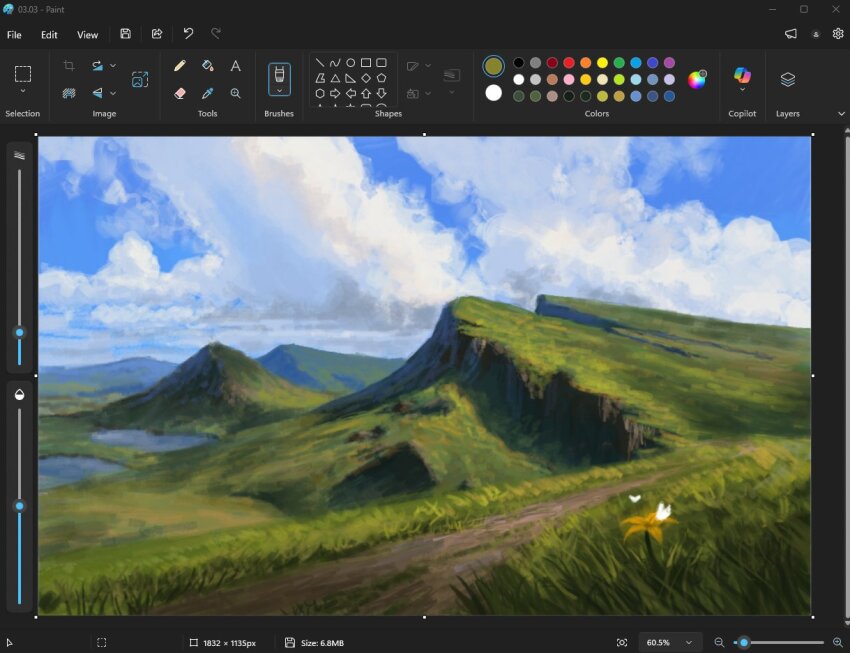850x653 pixels.
Task: Open the File menu
Action: 14,34
